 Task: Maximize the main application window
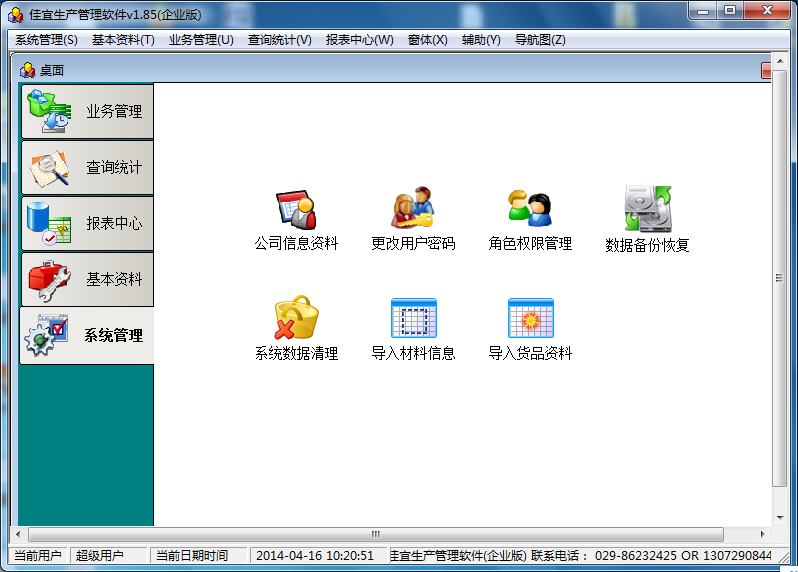click(730, 11)
